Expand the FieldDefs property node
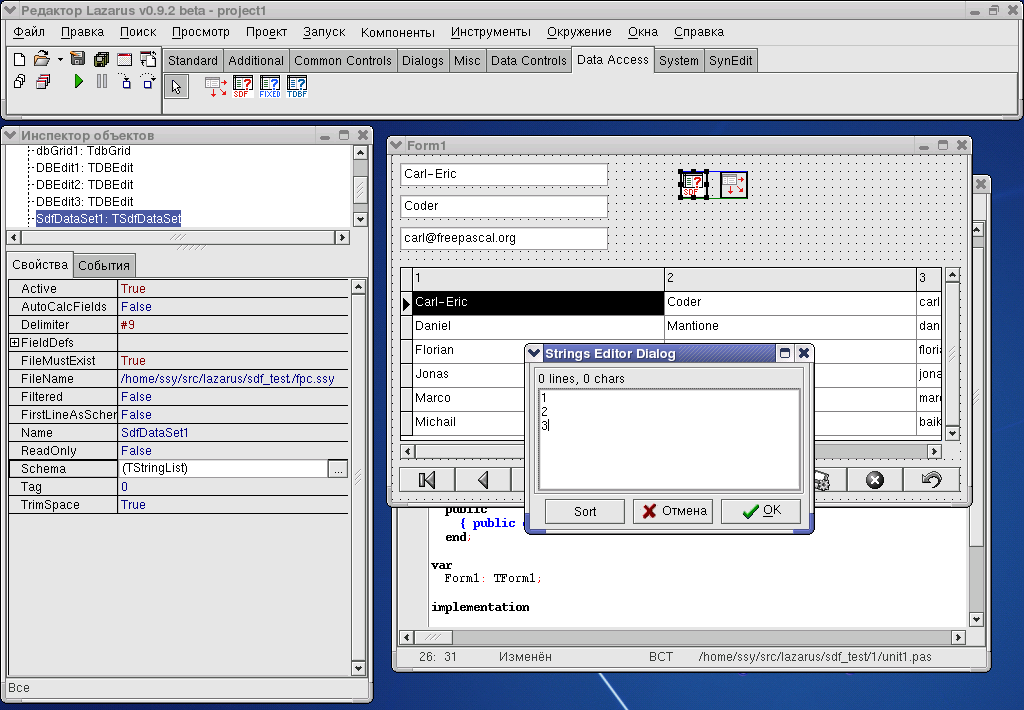This screenshot has width=1024, height=710. click(14, 343)
